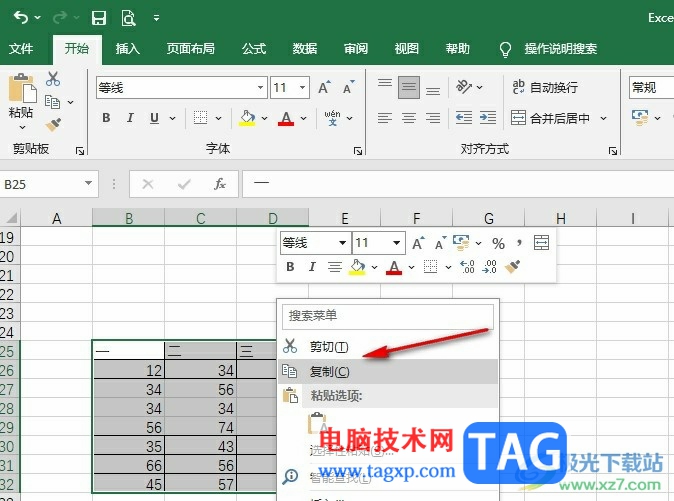
Task: Toggle horizontal center align in ribbon
Action: [x=409, y=117]
